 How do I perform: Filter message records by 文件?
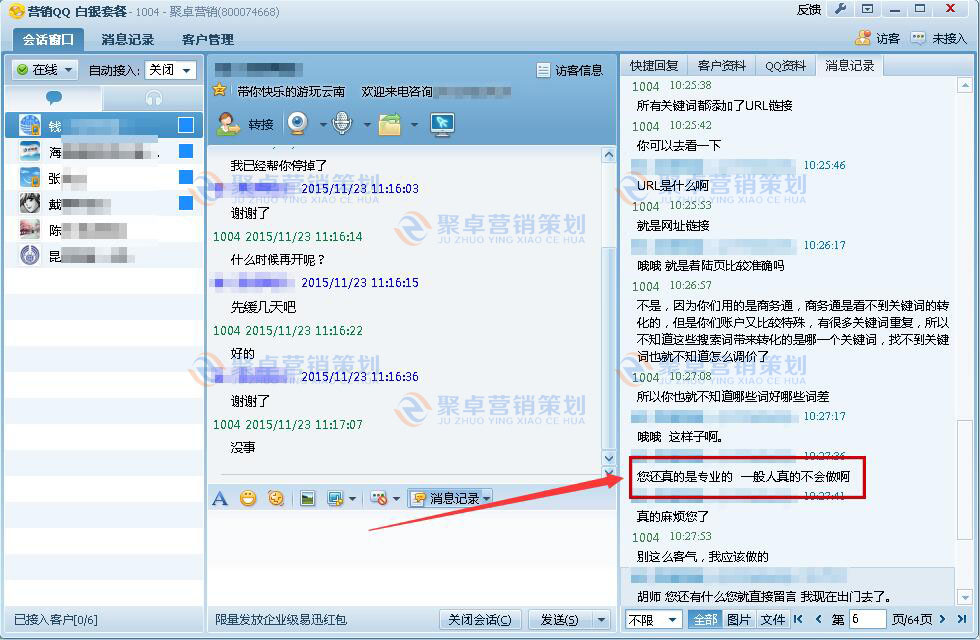(772, 619)
